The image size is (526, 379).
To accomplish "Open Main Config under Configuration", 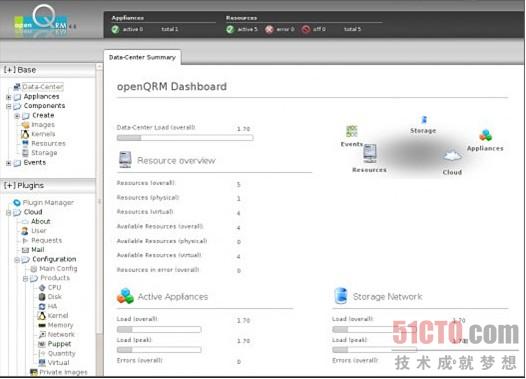I will click(58, 269).
